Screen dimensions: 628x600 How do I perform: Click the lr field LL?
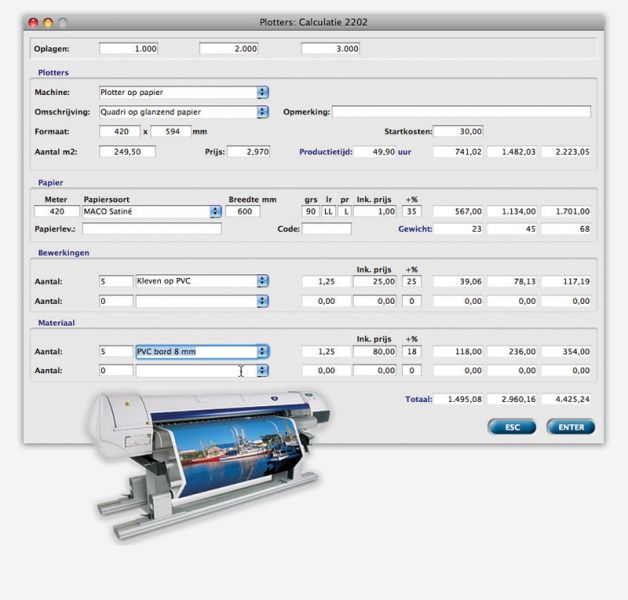(x=328, y=211)
